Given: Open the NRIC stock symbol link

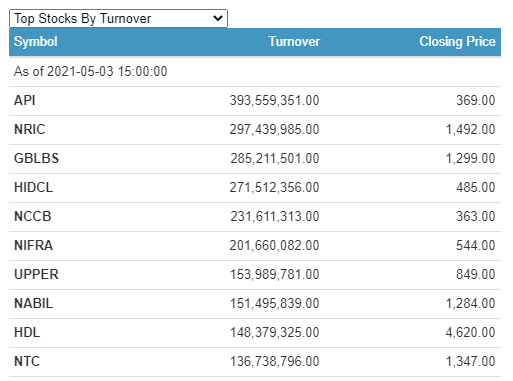Looking at the screenshot, I should coord(30,129).
